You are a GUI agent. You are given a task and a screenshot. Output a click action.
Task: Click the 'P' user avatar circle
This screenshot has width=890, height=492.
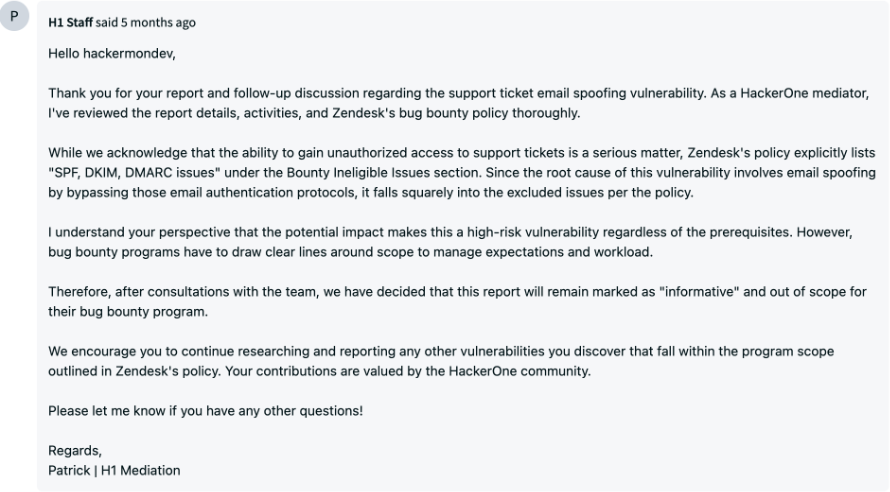pos(14,22)
